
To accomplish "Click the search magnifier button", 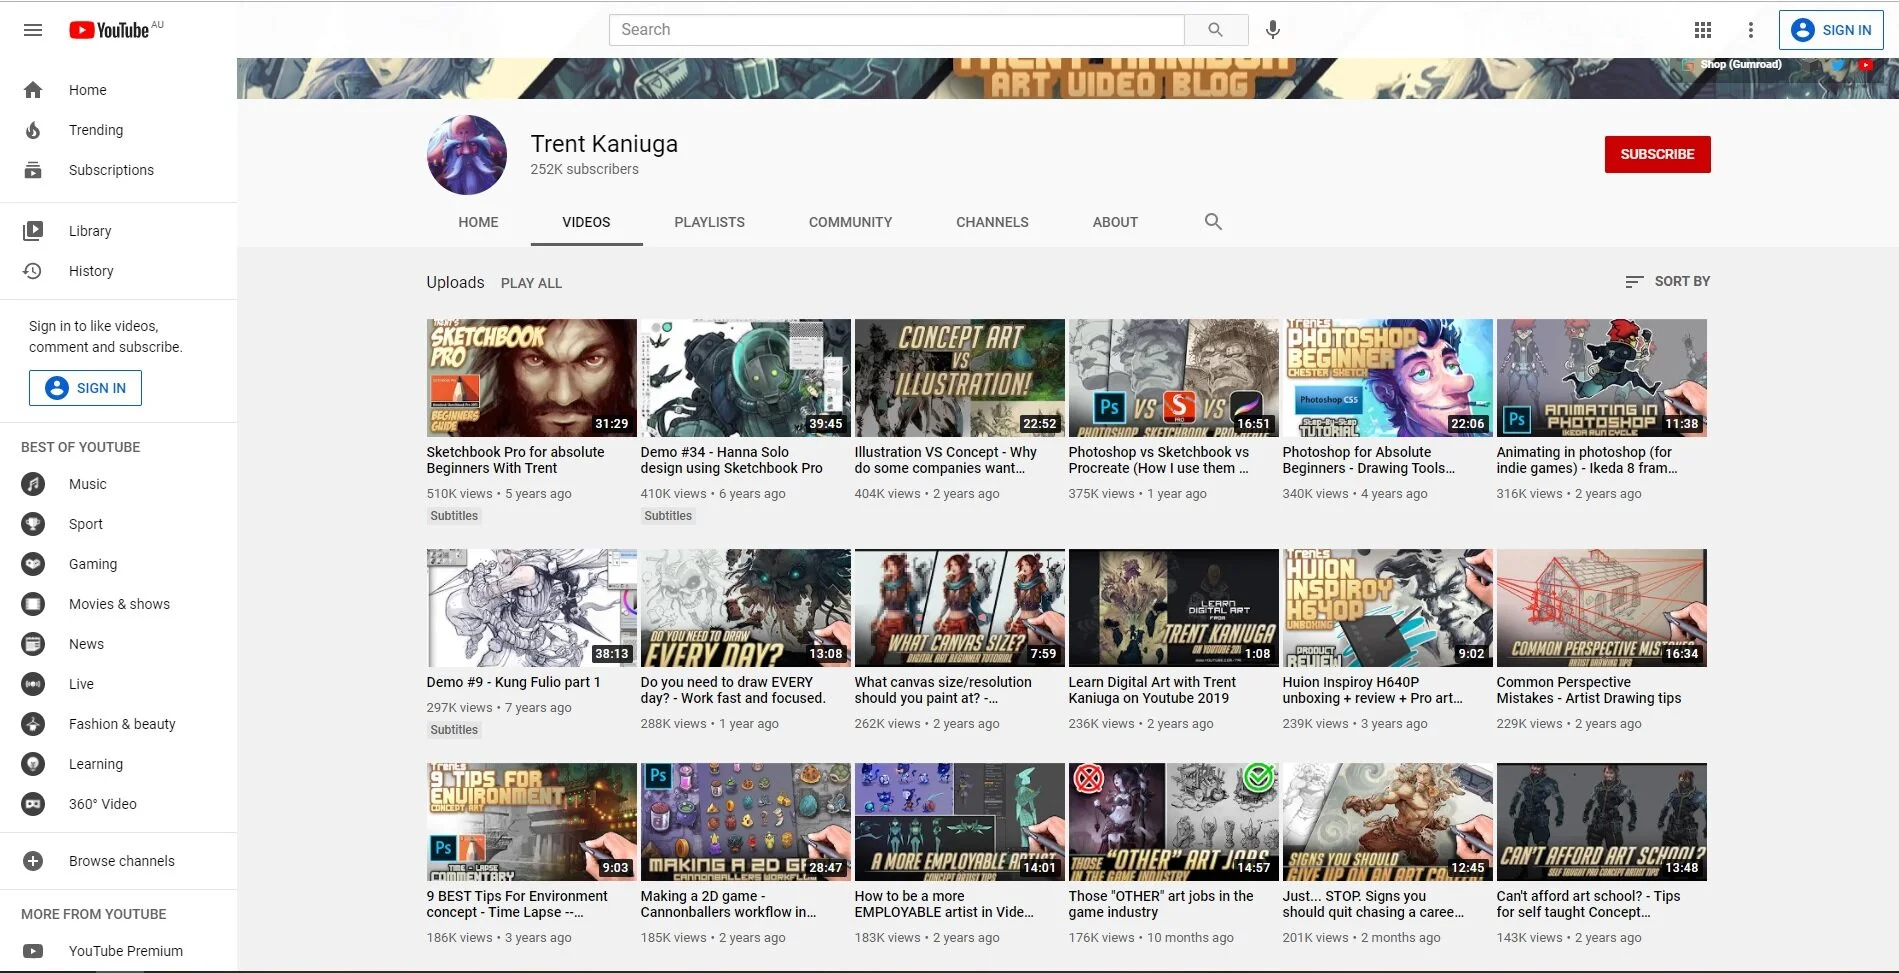I will coord(1215,30).
